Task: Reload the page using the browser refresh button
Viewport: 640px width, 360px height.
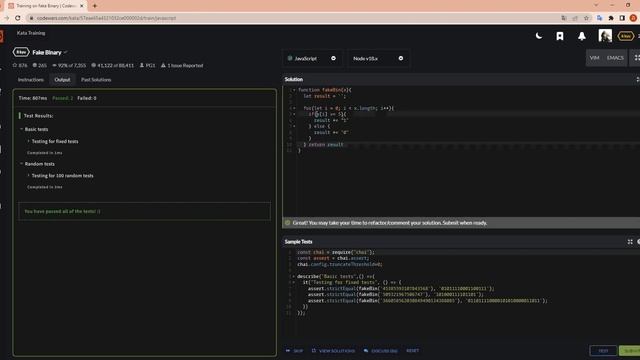Action: [x=18, y=18]
